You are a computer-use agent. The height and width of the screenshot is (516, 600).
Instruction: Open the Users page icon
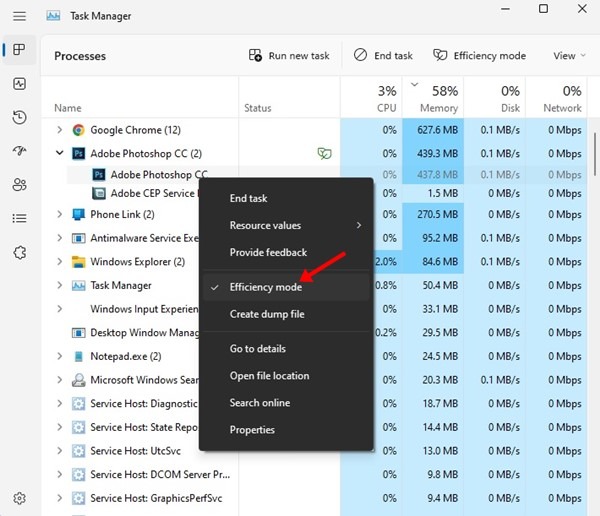coord(19,185)
